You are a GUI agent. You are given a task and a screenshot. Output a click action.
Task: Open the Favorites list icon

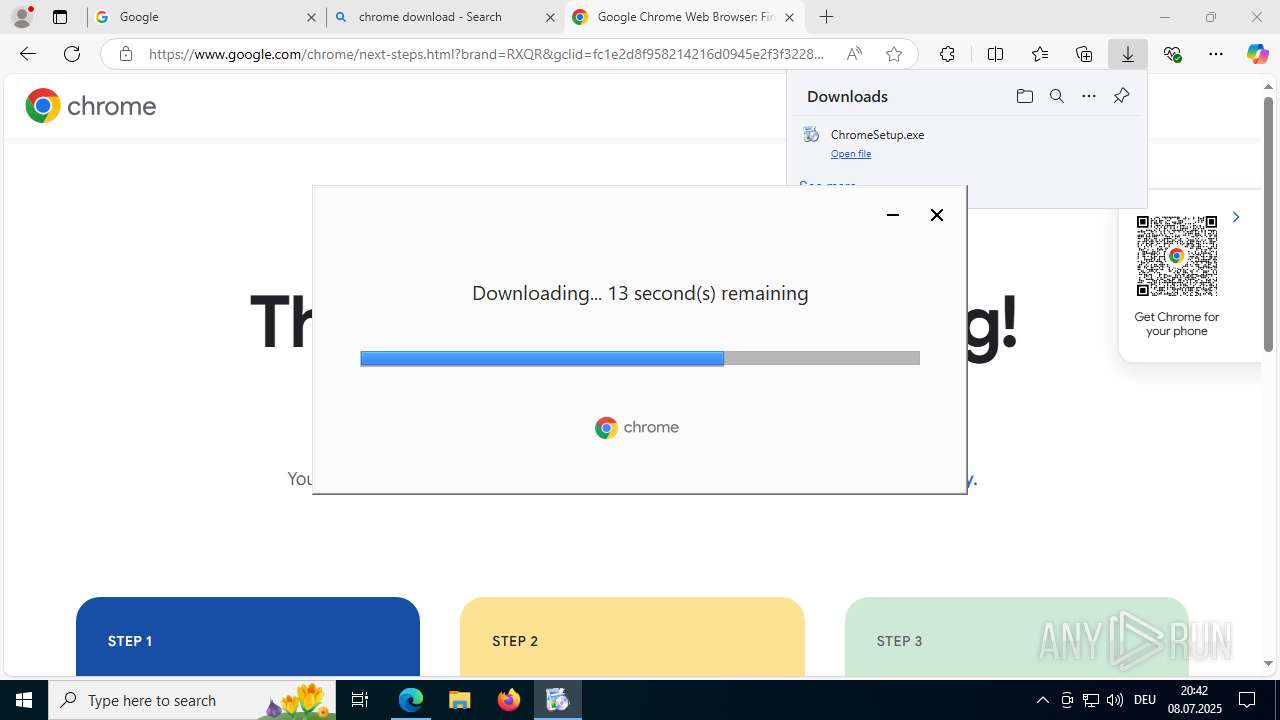point(1040,54)
